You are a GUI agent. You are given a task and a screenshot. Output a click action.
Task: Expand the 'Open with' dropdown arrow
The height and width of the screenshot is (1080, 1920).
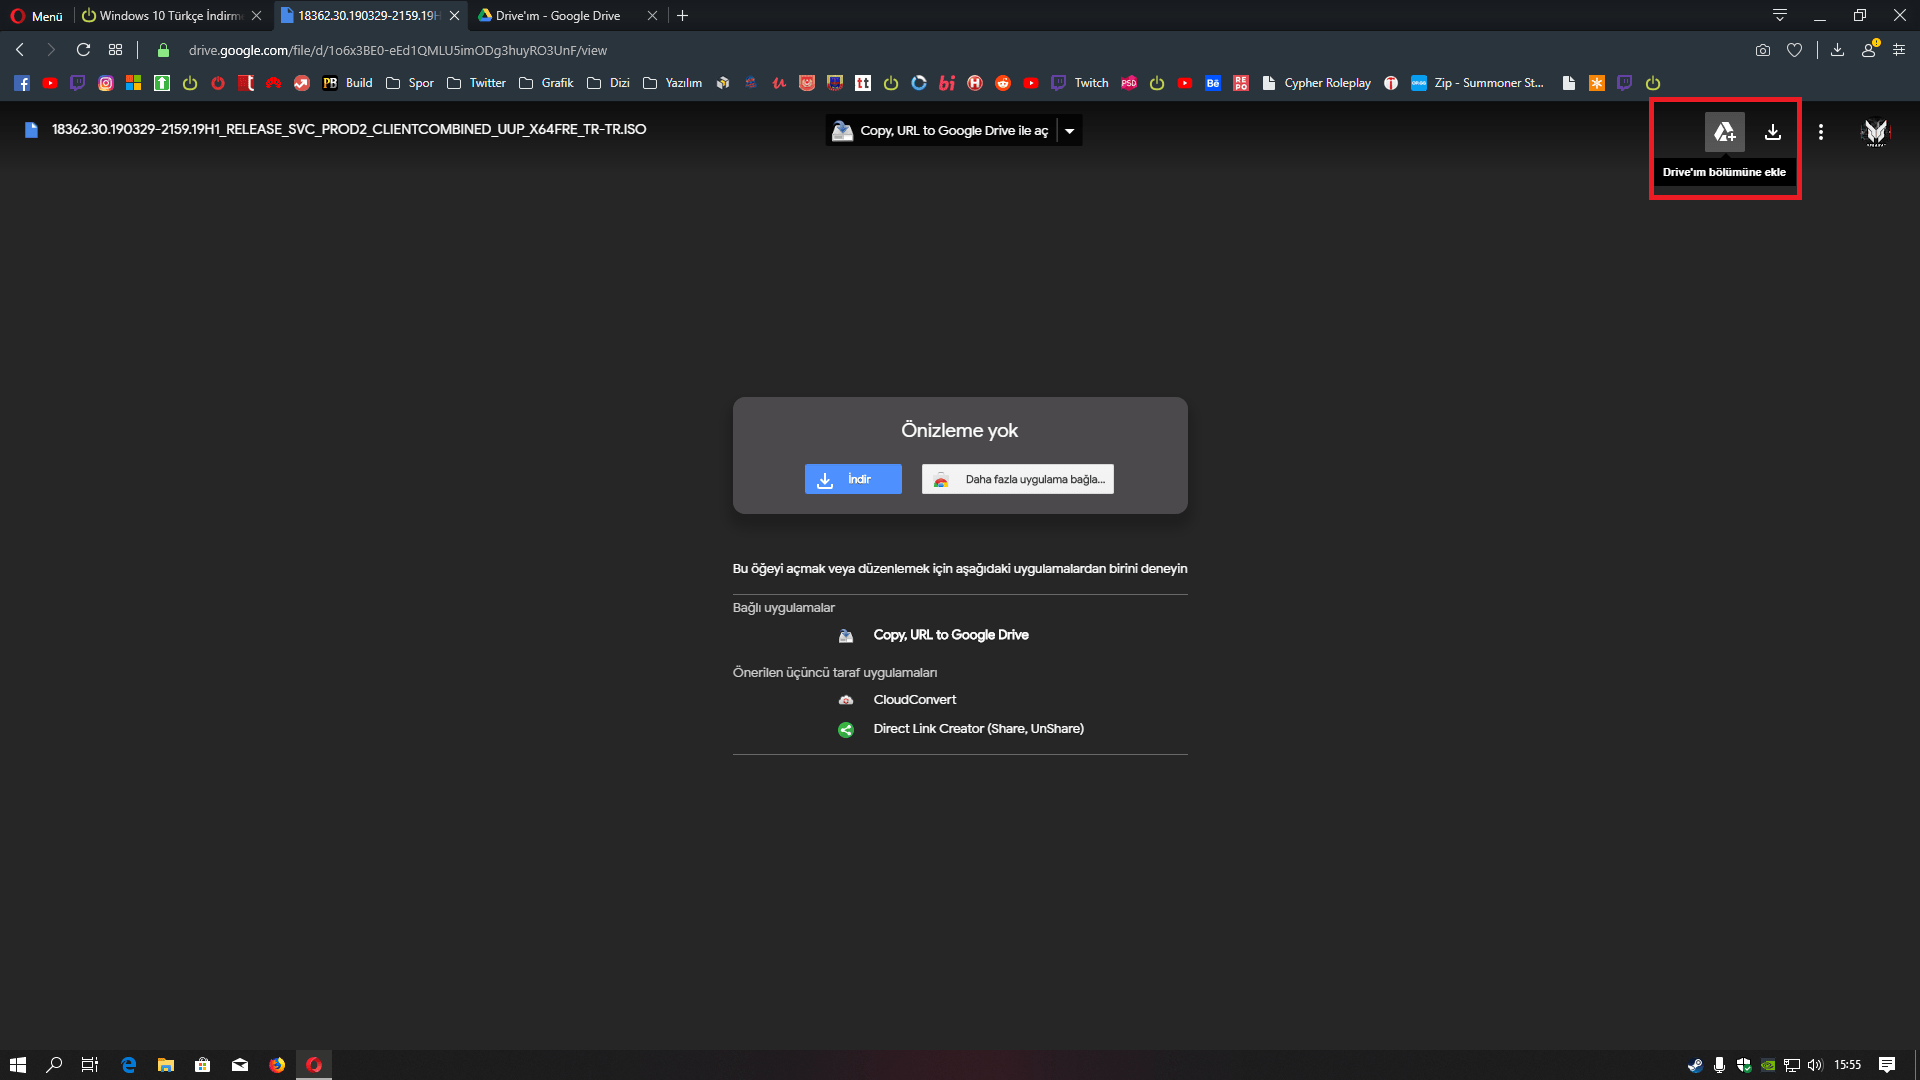tap(1070, 131)
